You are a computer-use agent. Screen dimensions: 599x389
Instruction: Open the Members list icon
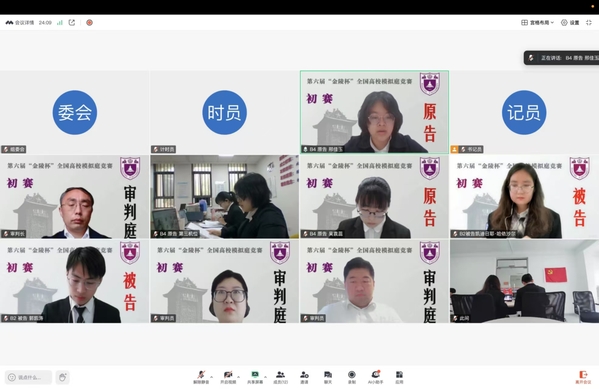[280, 377]
